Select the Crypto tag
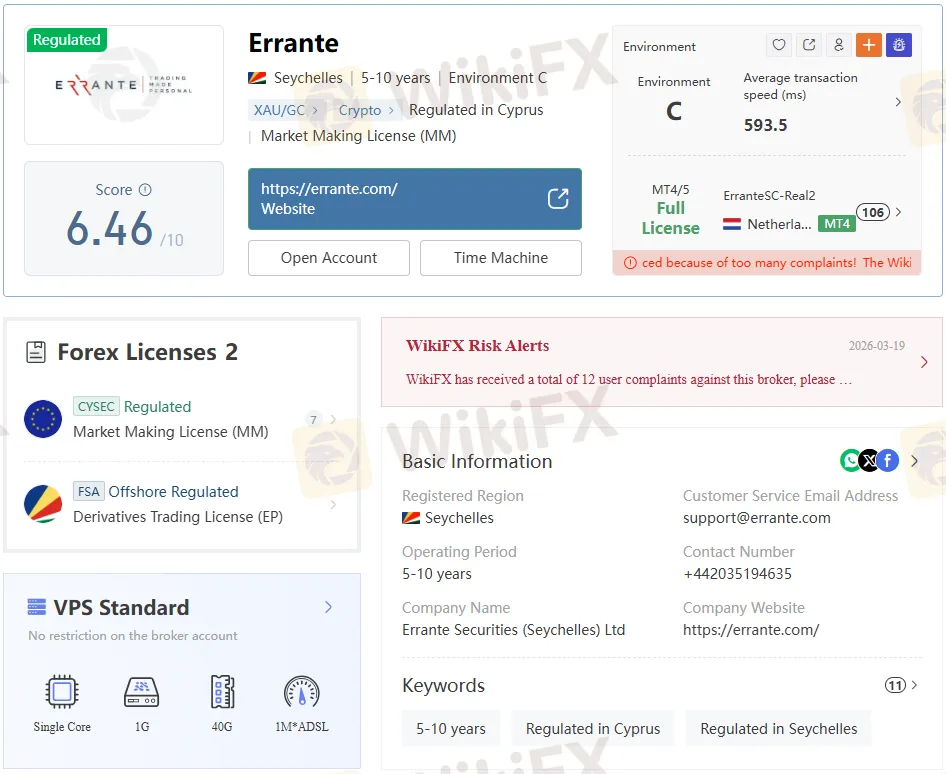Image resolution: width=946 pixels, height=774 pixels. 360,110
